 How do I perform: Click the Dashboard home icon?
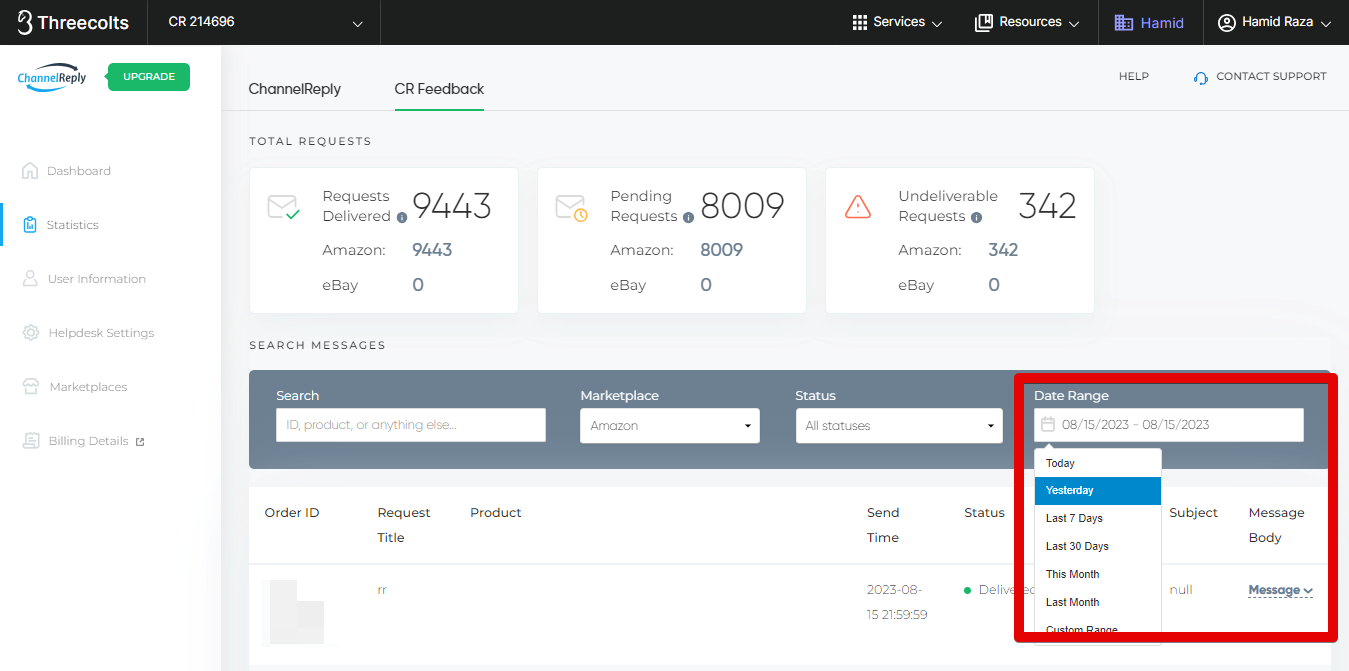tap(30, 170)
